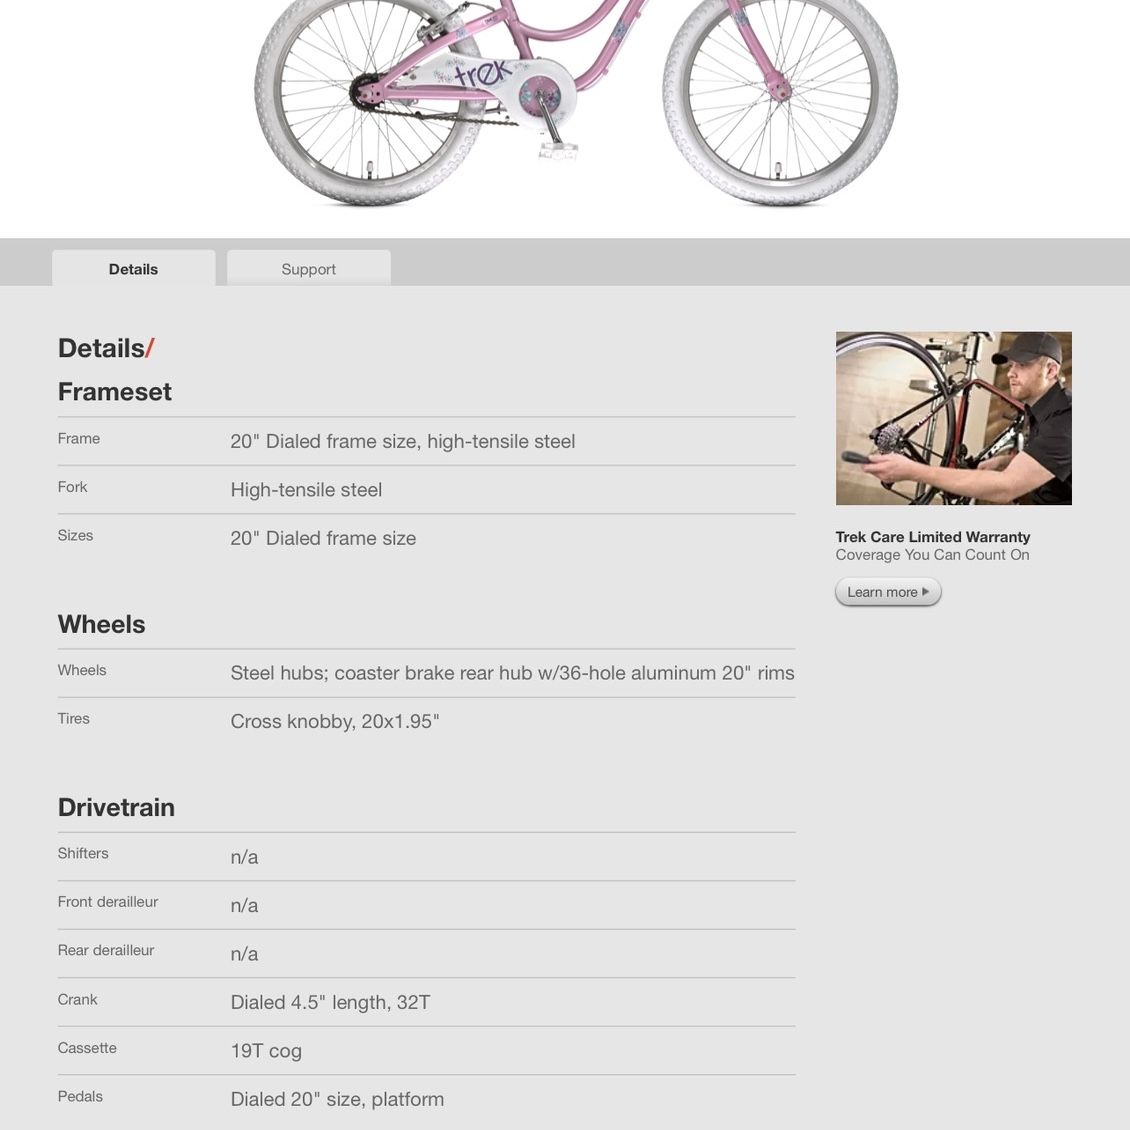Click the Cassette 19T cog value
The height and width of the screenshot is (1130, 1130).
266,1051
